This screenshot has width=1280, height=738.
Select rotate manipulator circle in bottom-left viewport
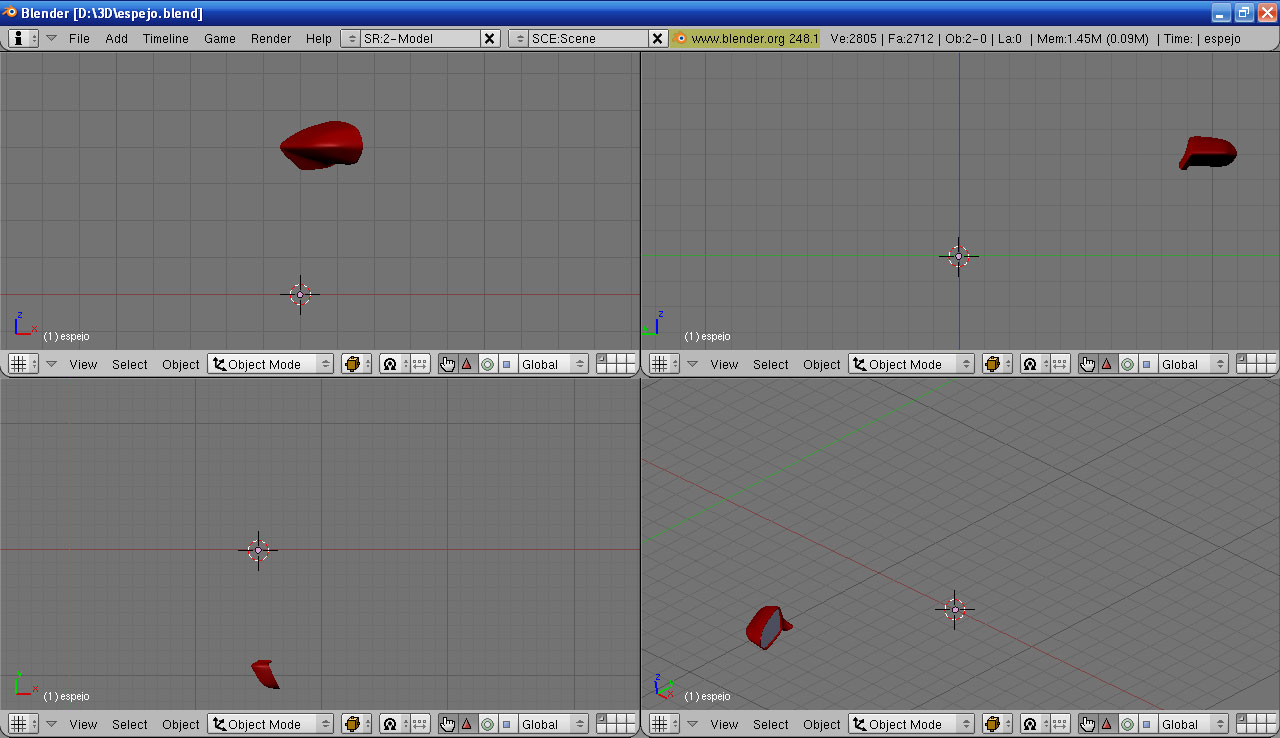point(487,724)
